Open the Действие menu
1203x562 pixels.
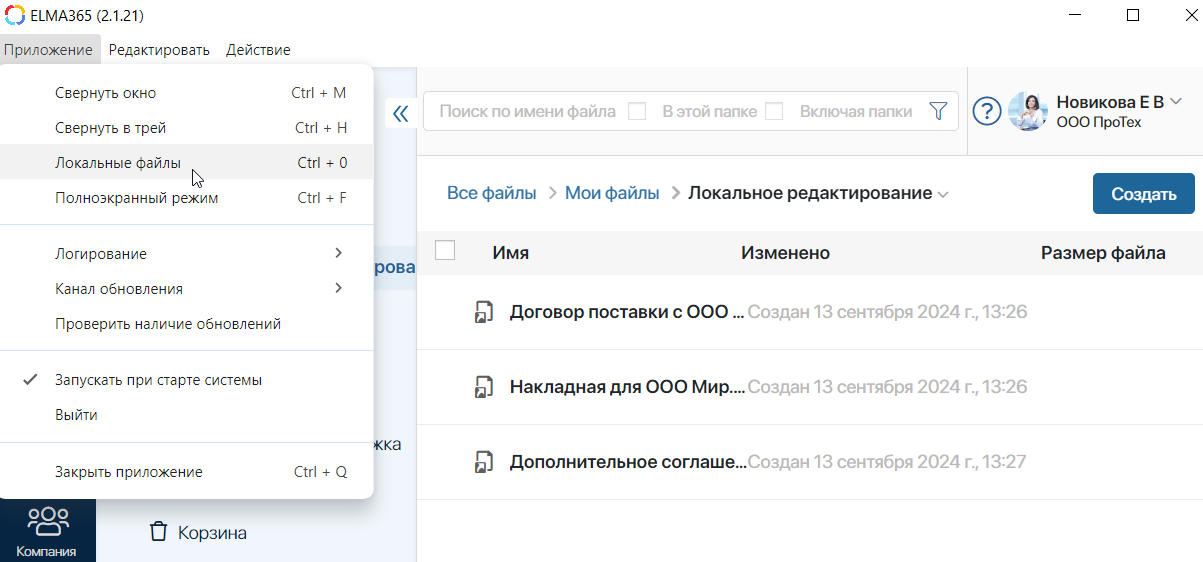(x=258, y=50)
